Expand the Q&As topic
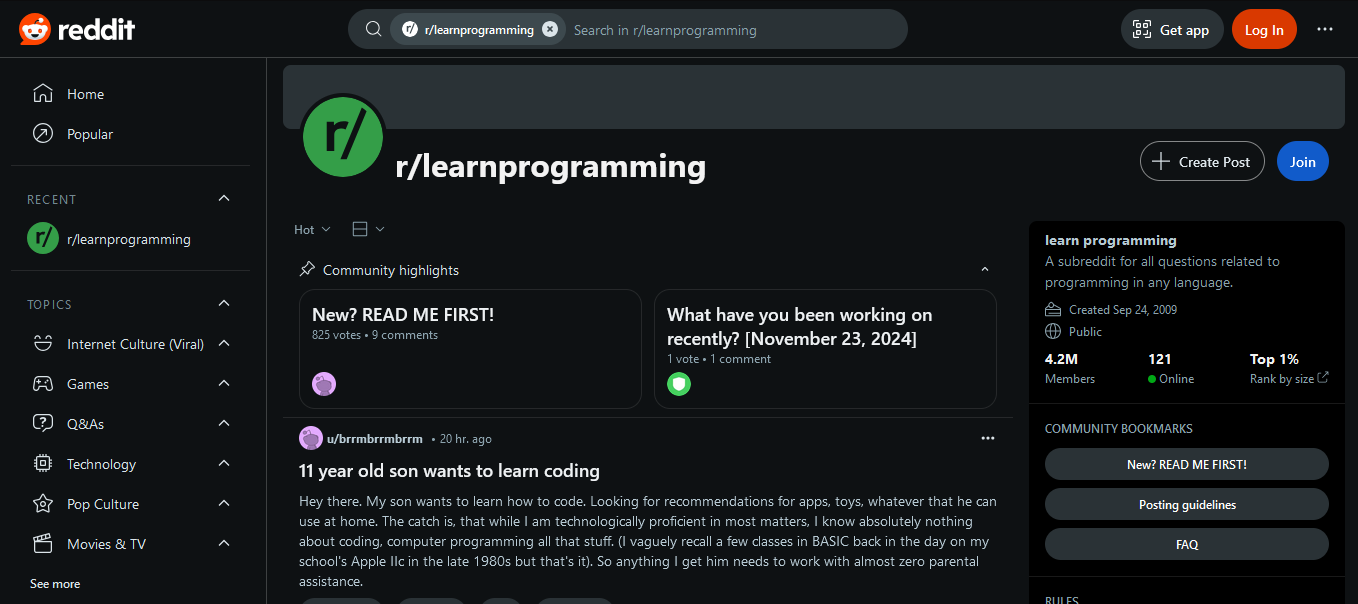1358x604 pixels. 224,423
